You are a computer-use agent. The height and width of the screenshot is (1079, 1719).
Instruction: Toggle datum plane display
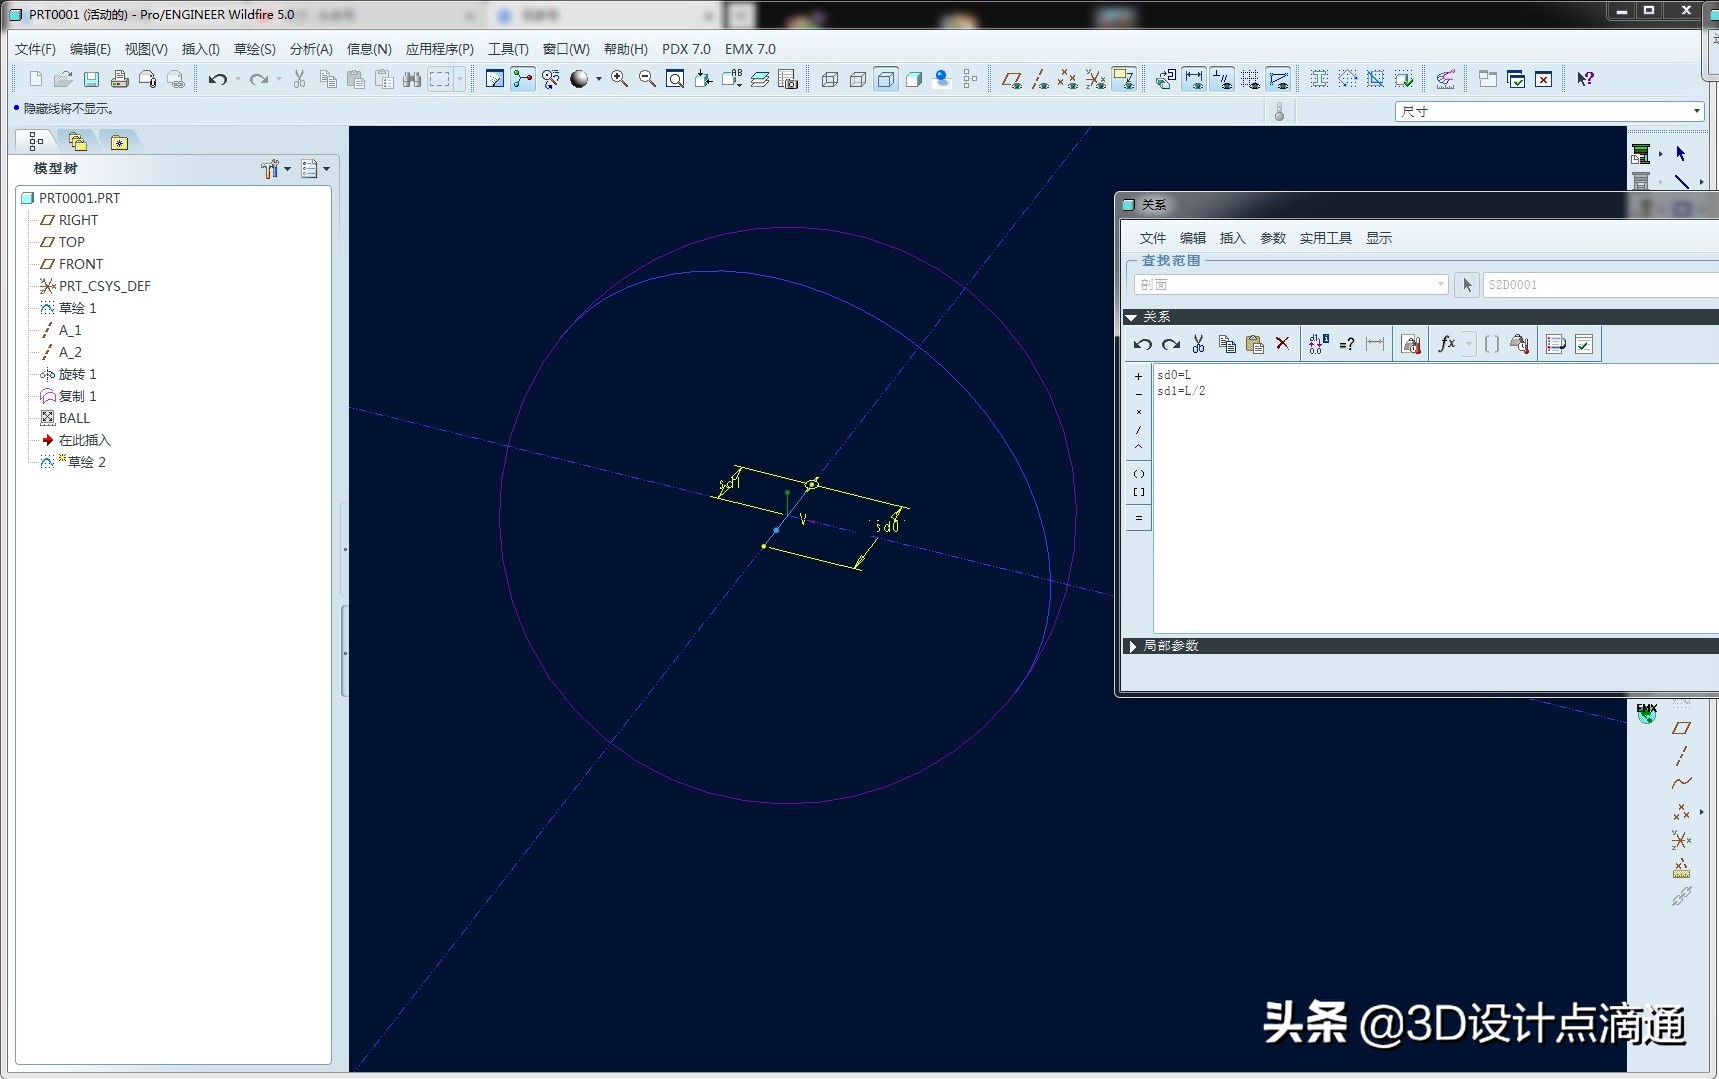[x=1011, y=79]
